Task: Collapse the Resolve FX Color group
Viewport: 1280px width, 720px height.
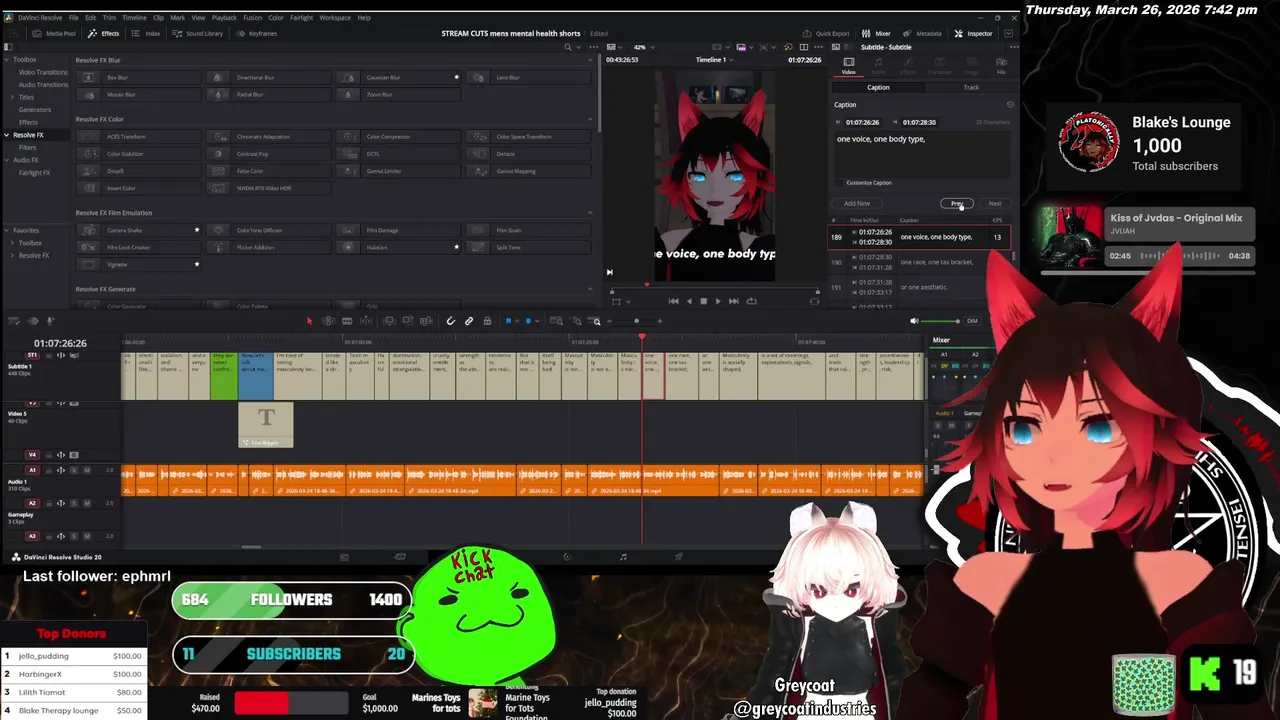Action: click(589, 119)
